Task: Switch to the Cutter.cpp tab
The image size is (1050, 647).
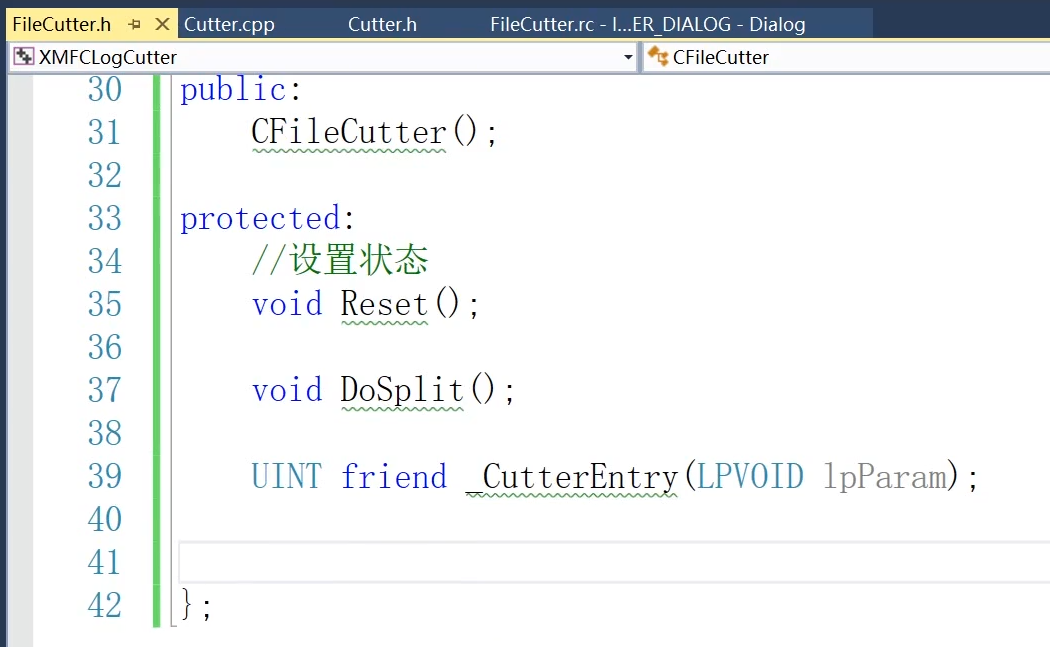Action: [x=229, y=25]
